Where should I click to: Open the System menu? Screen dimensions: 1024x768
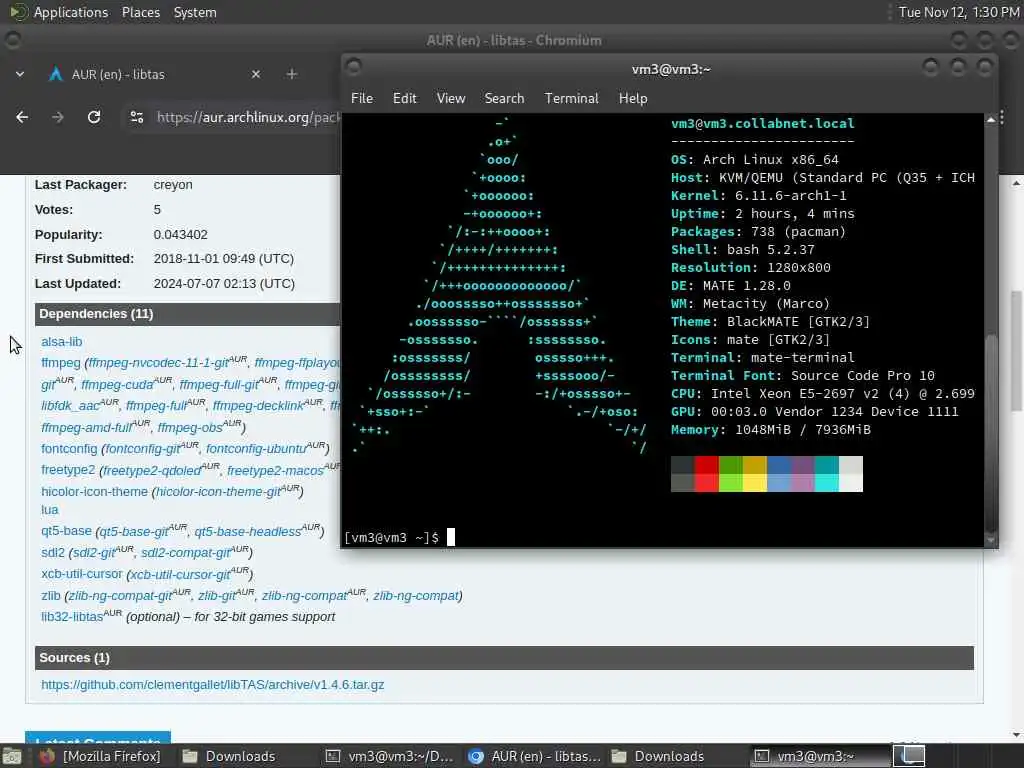[x=195, y=12]
